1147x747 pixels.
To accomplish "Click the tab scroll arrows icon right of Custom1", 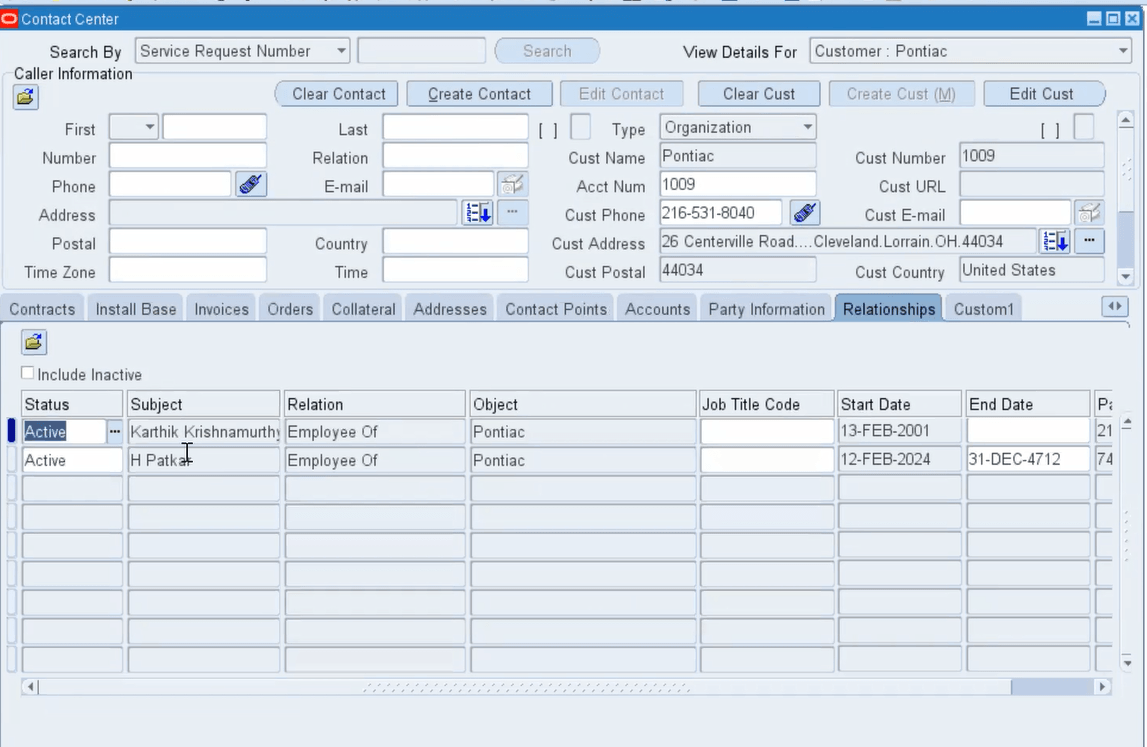I will pyautogui.click(x=1115, y=307).
